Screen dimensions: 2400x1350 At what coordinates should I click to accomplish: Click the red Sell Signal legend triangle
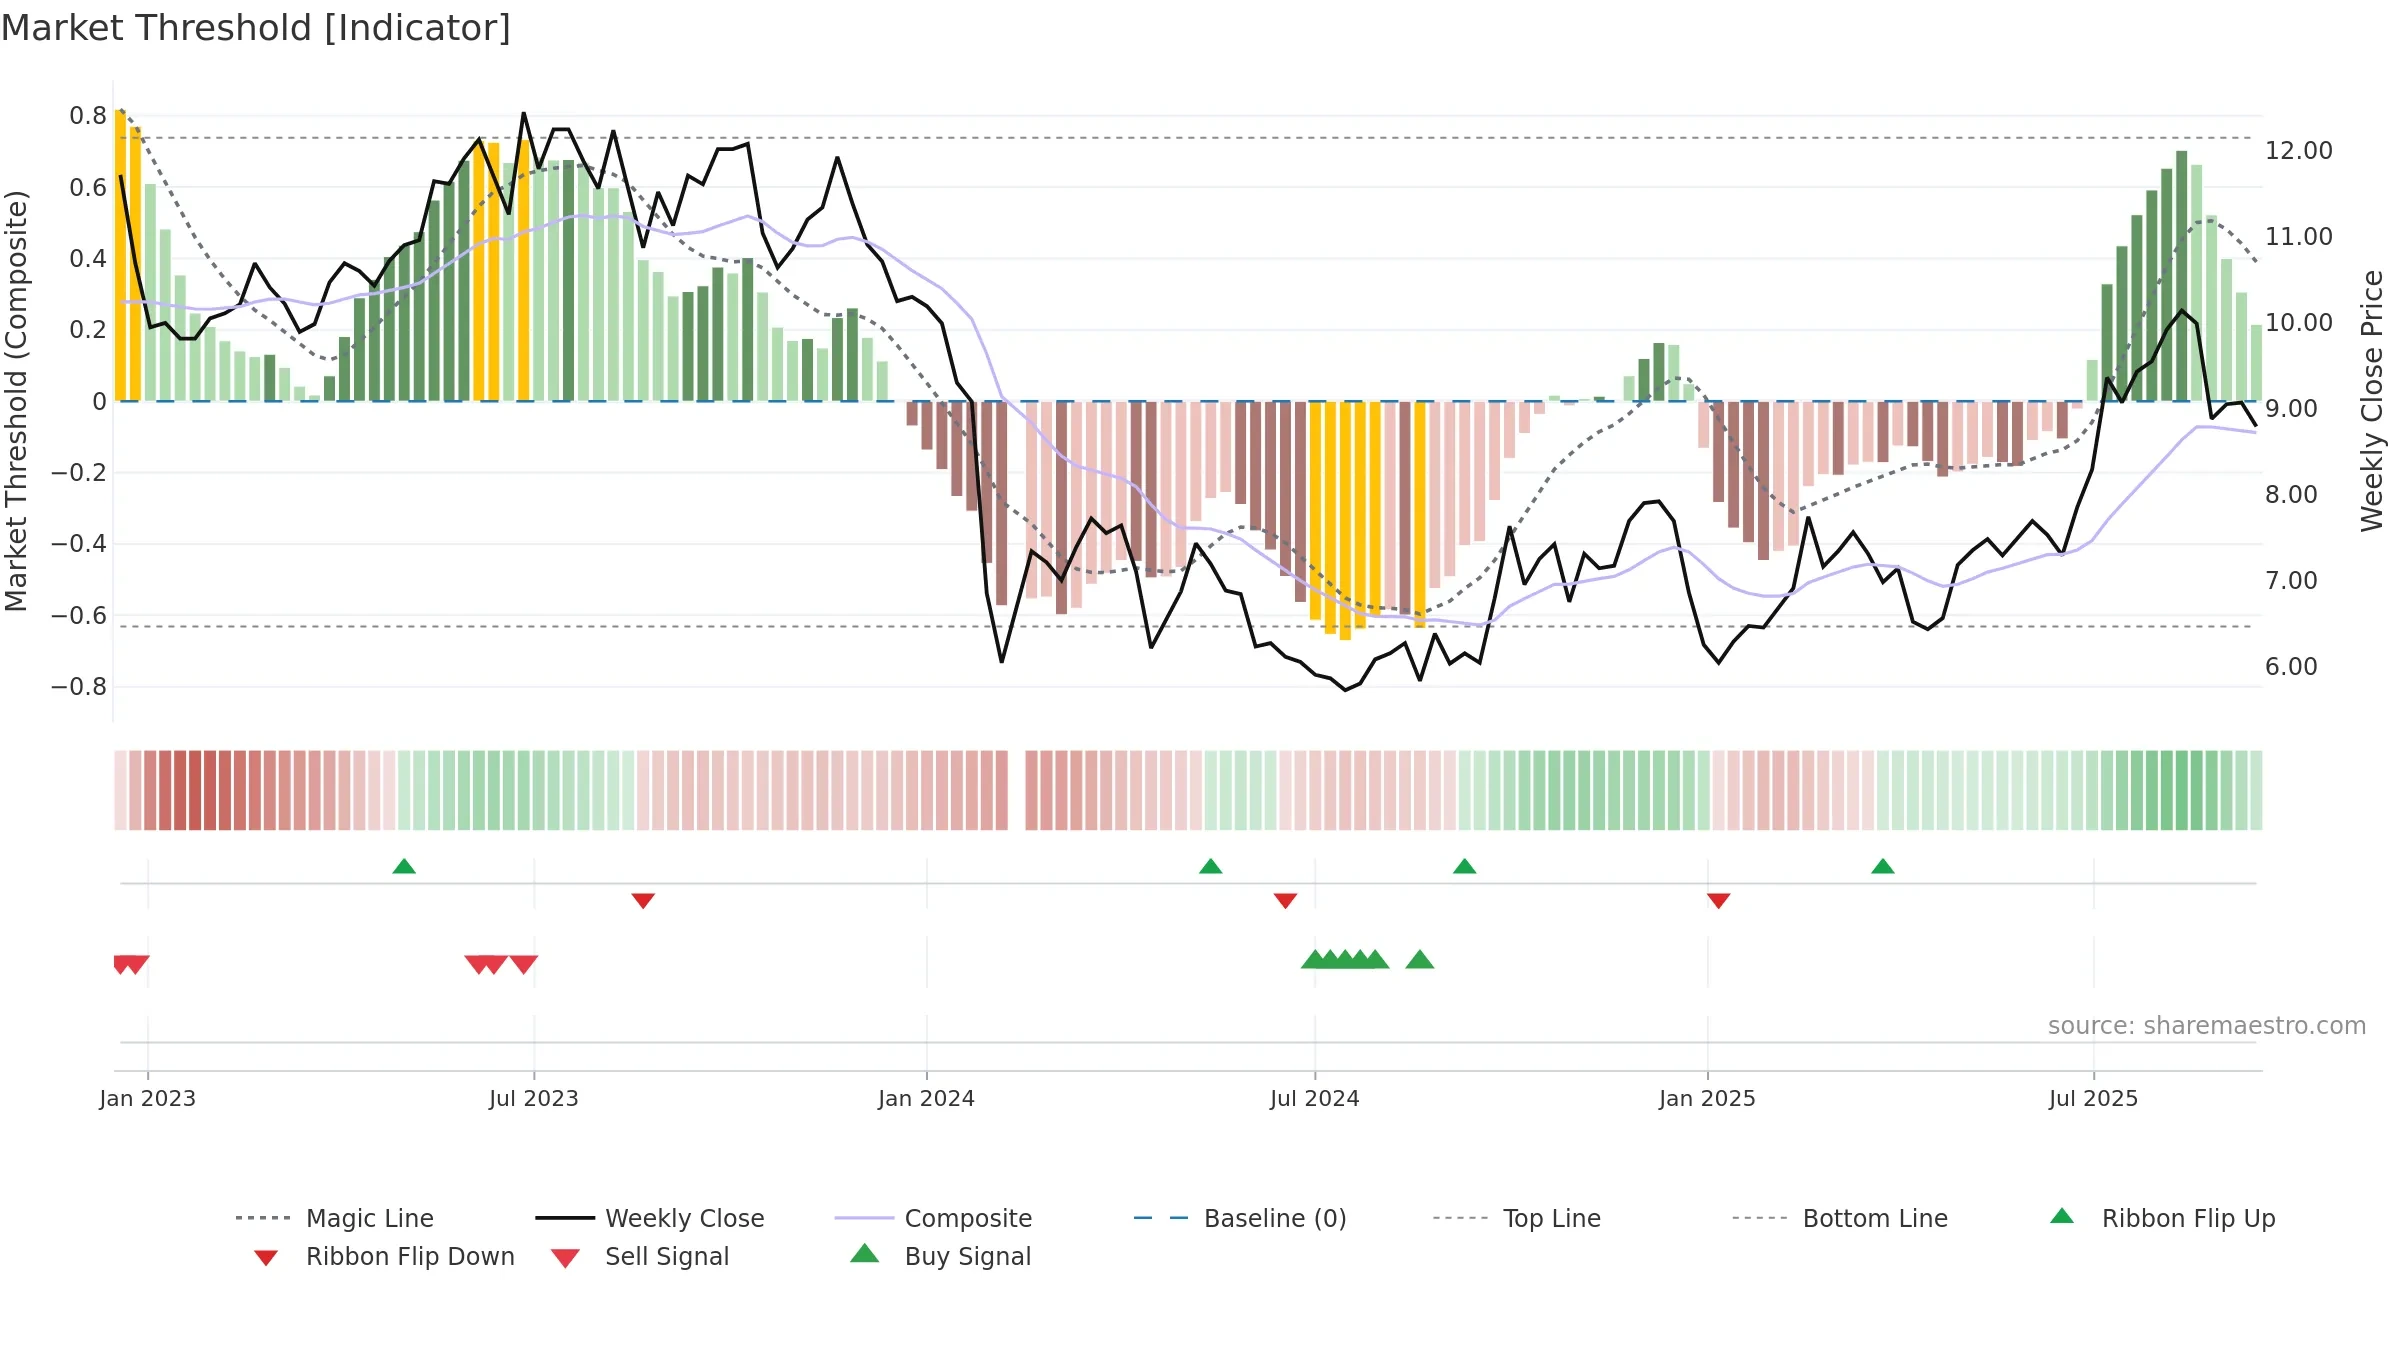tap(565, 1258)
